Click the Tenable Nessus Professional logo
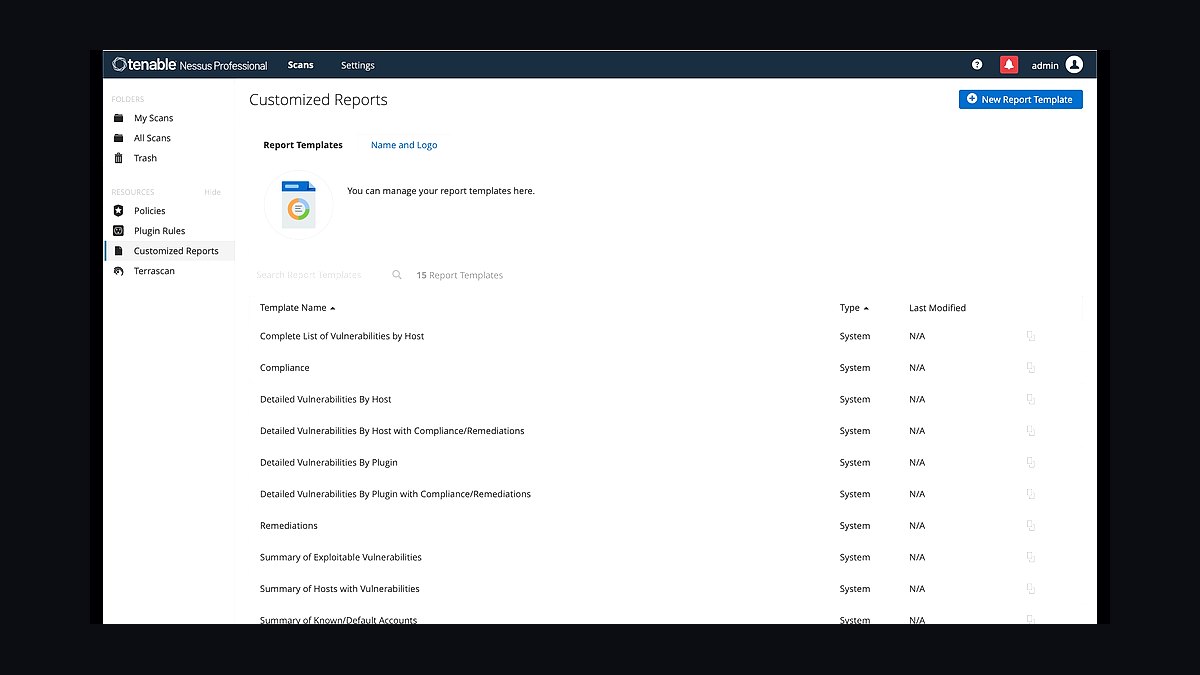Viewport: 1200px width, 675px height. point(190,65)
